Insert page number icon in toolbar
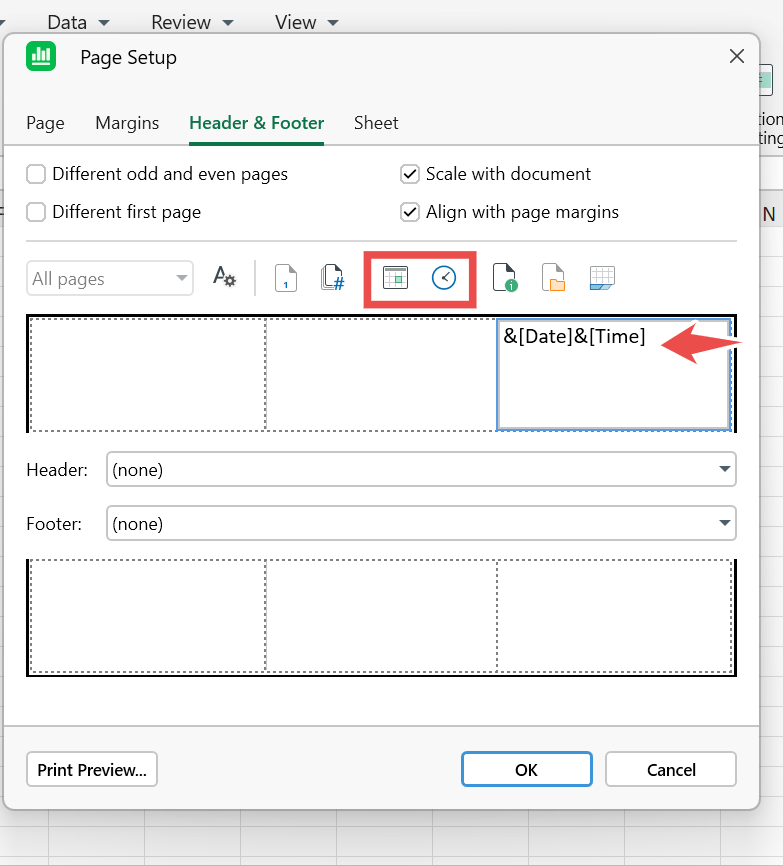783x866 pixels. (x=285, y=277)
